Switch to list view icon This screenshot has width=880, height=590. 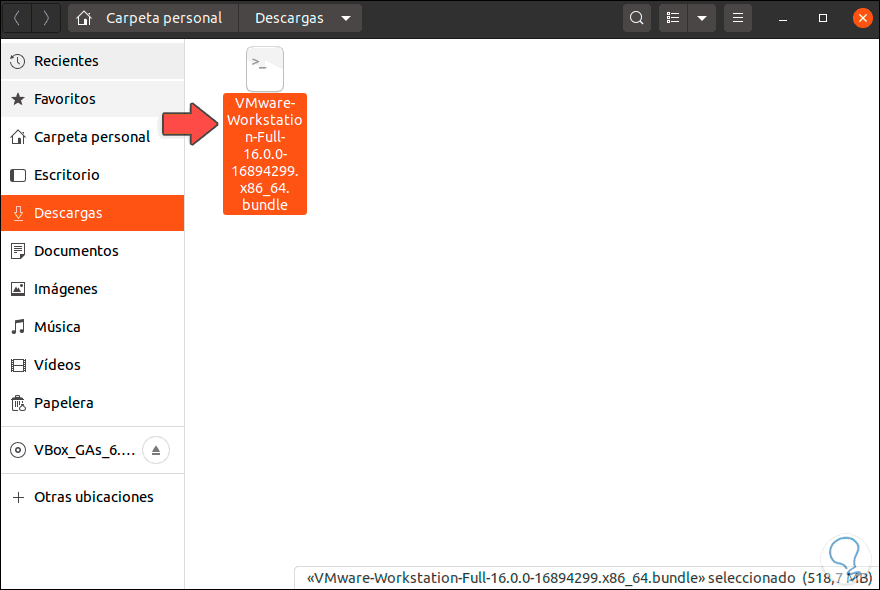tap(672, 19)
